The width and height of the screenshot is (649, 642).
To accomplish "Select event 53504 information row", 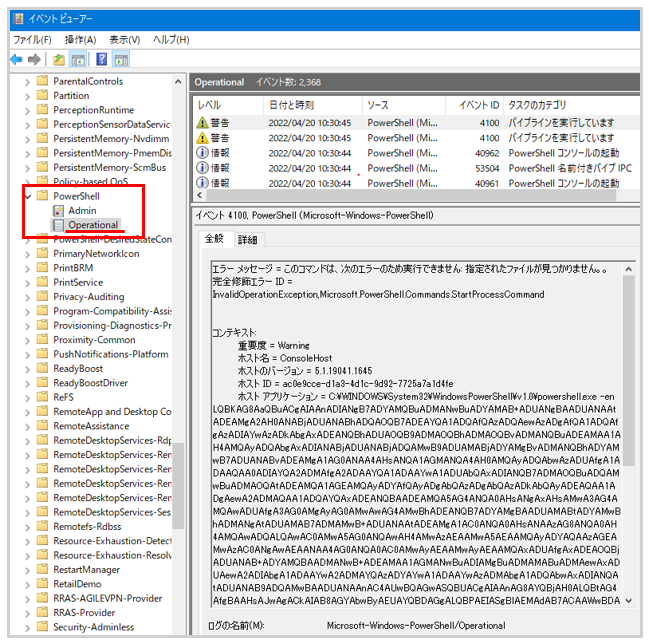I will 416,168.
